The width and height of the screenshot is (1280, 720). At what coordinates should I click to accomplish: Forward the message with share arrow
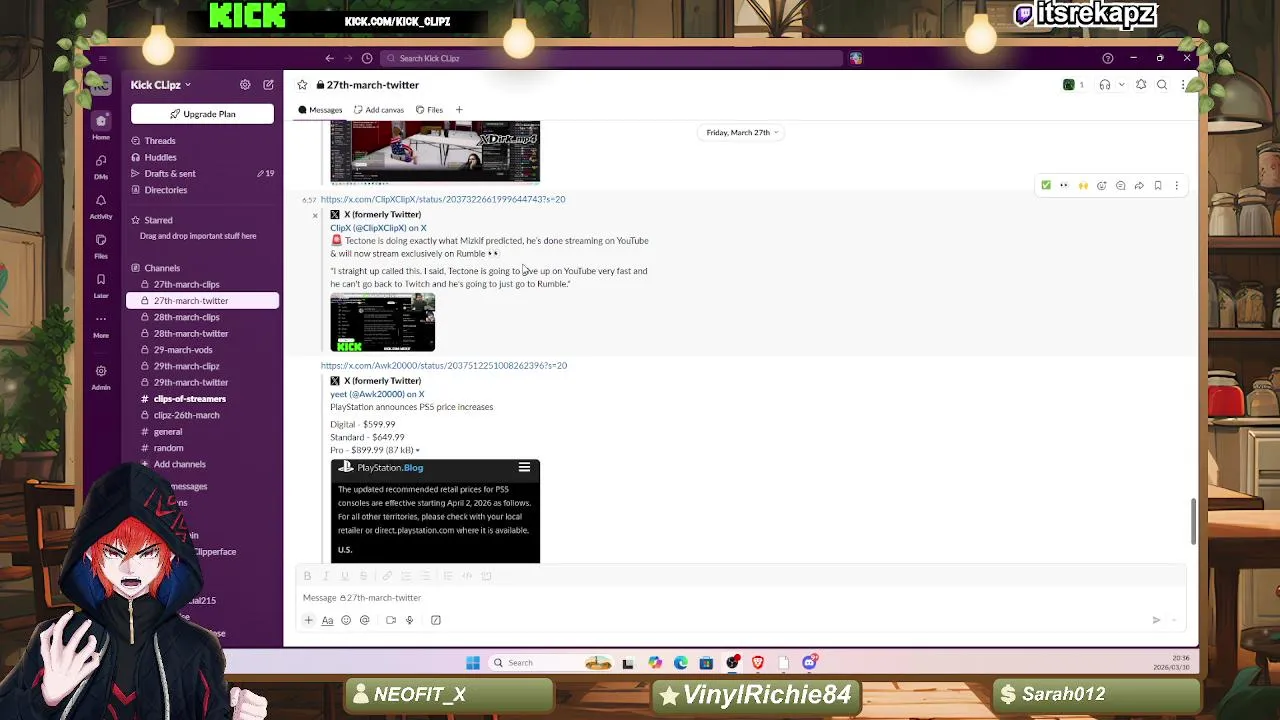pyautogui.click(x=1139, y=185)
